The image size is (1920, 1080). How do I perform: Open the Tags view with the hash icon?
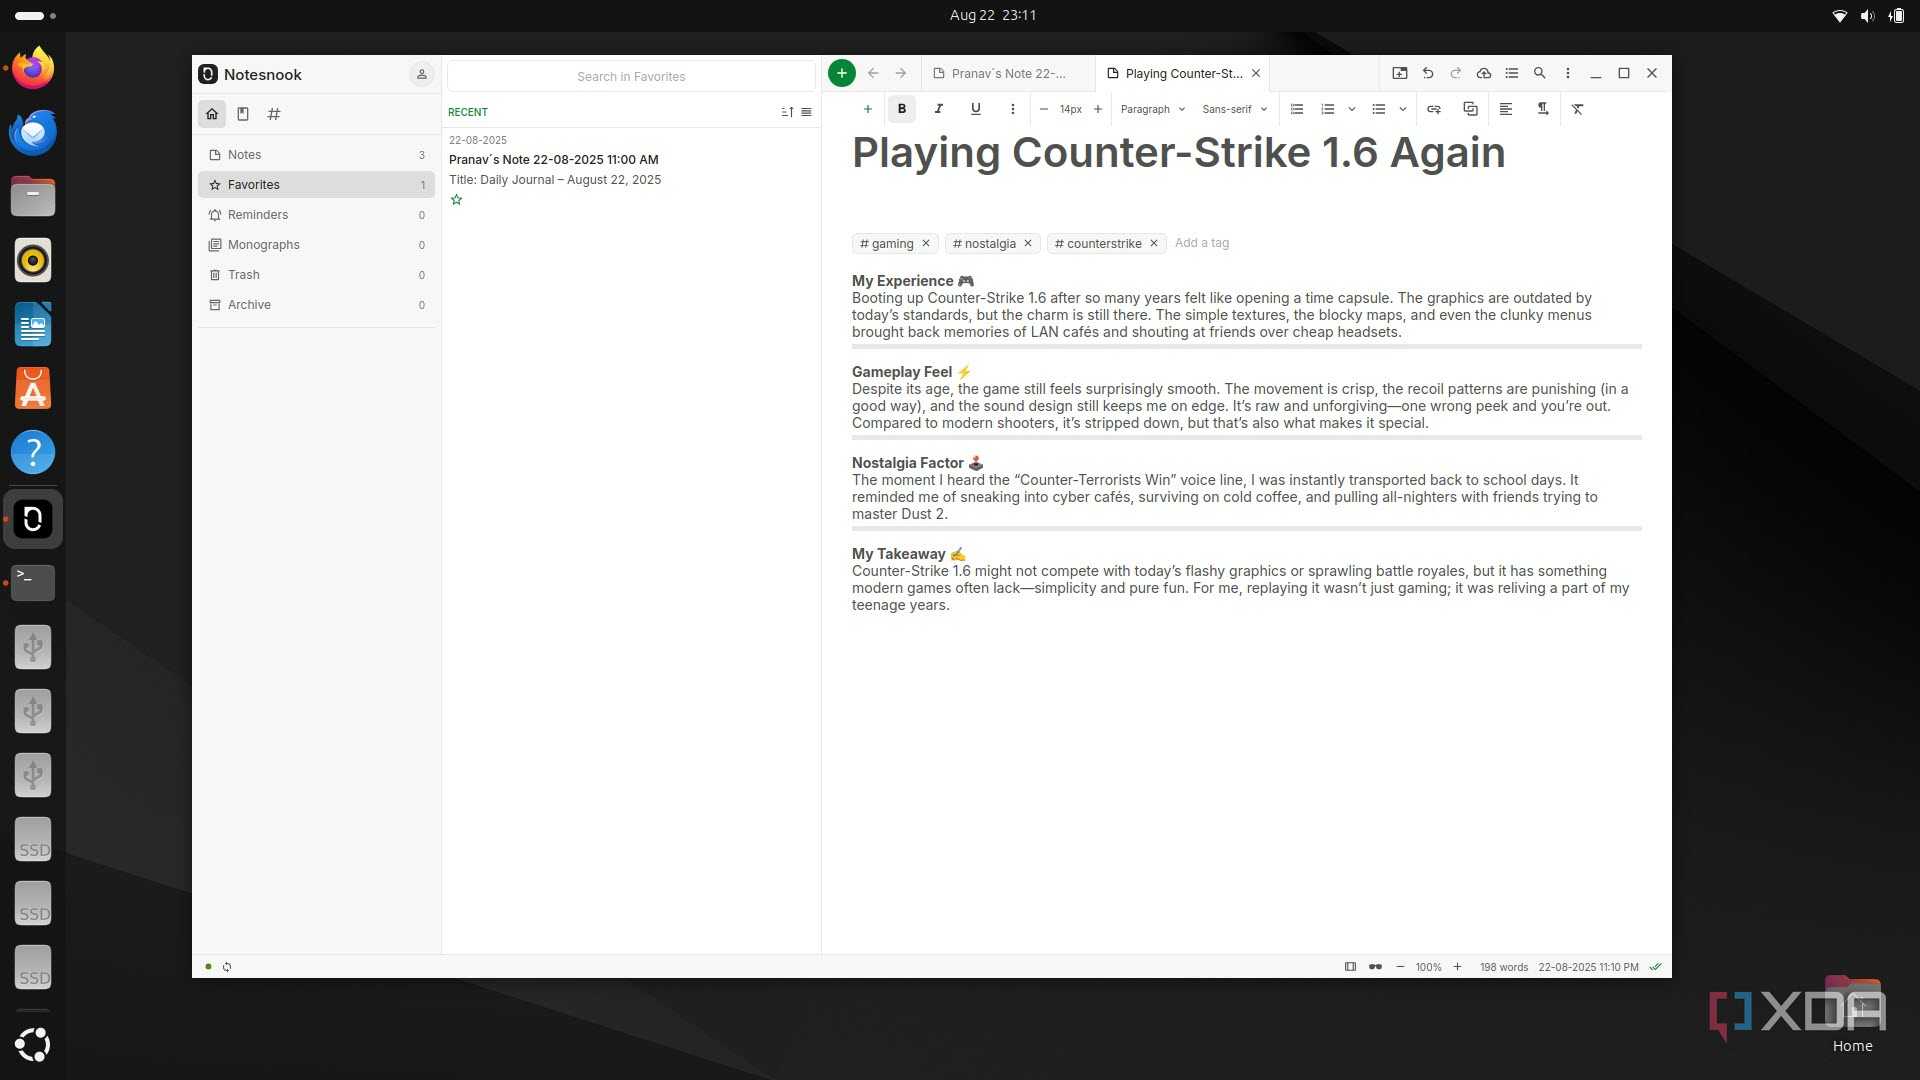273,114
